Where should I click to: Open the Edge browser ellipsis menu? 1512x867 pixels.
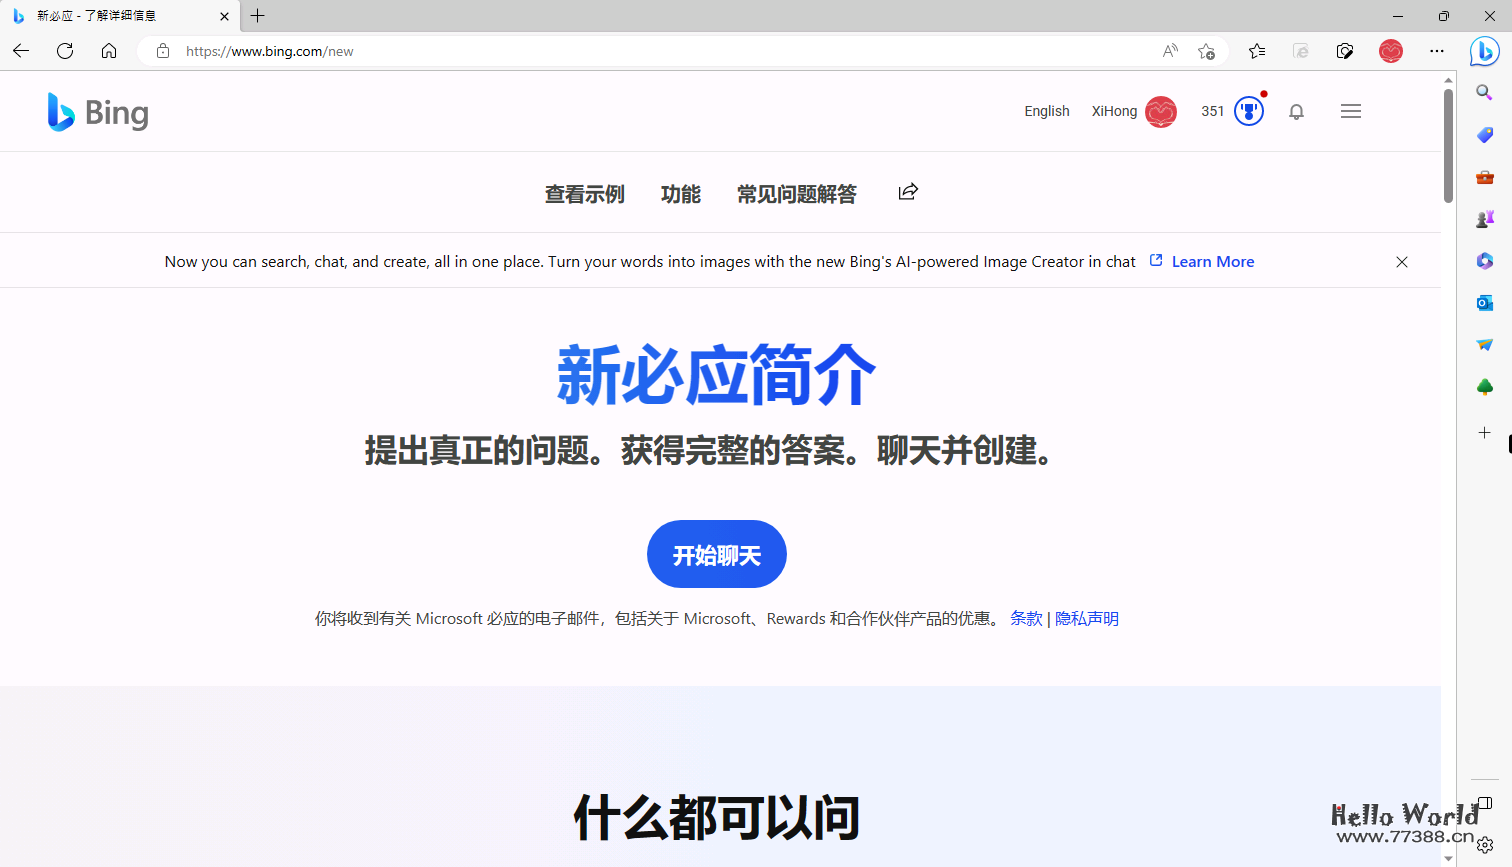tap(1437, 51)
